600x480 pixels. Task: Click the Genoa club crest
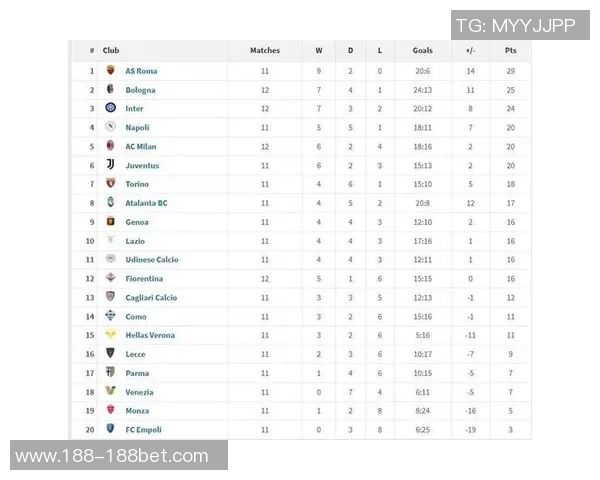[110, 221]
